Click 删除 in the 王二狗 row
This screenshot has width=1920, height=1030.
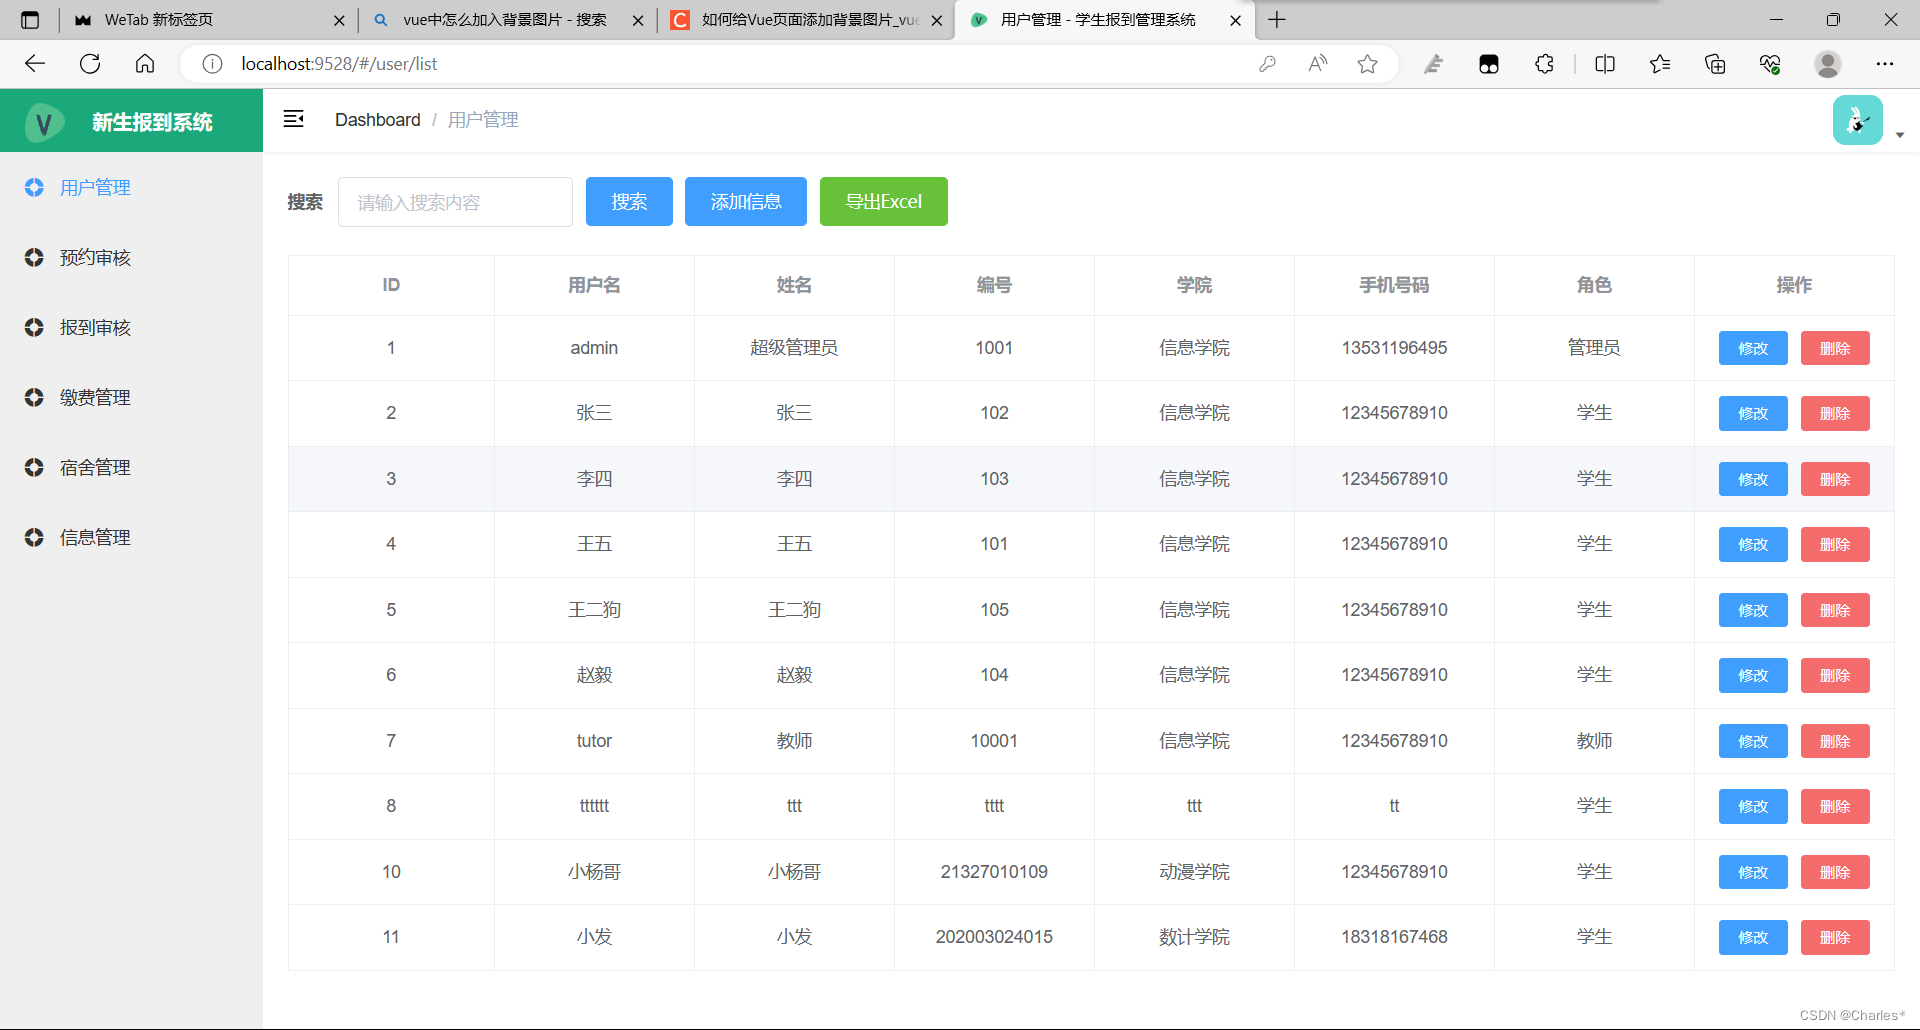pos(1835,610)
